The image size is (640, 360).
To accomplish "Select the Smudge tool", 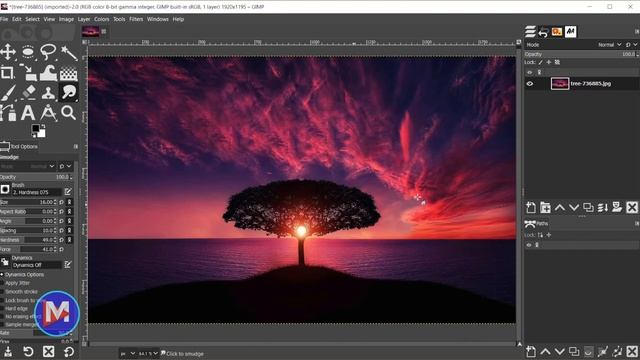I will click(x=69, y=93).
